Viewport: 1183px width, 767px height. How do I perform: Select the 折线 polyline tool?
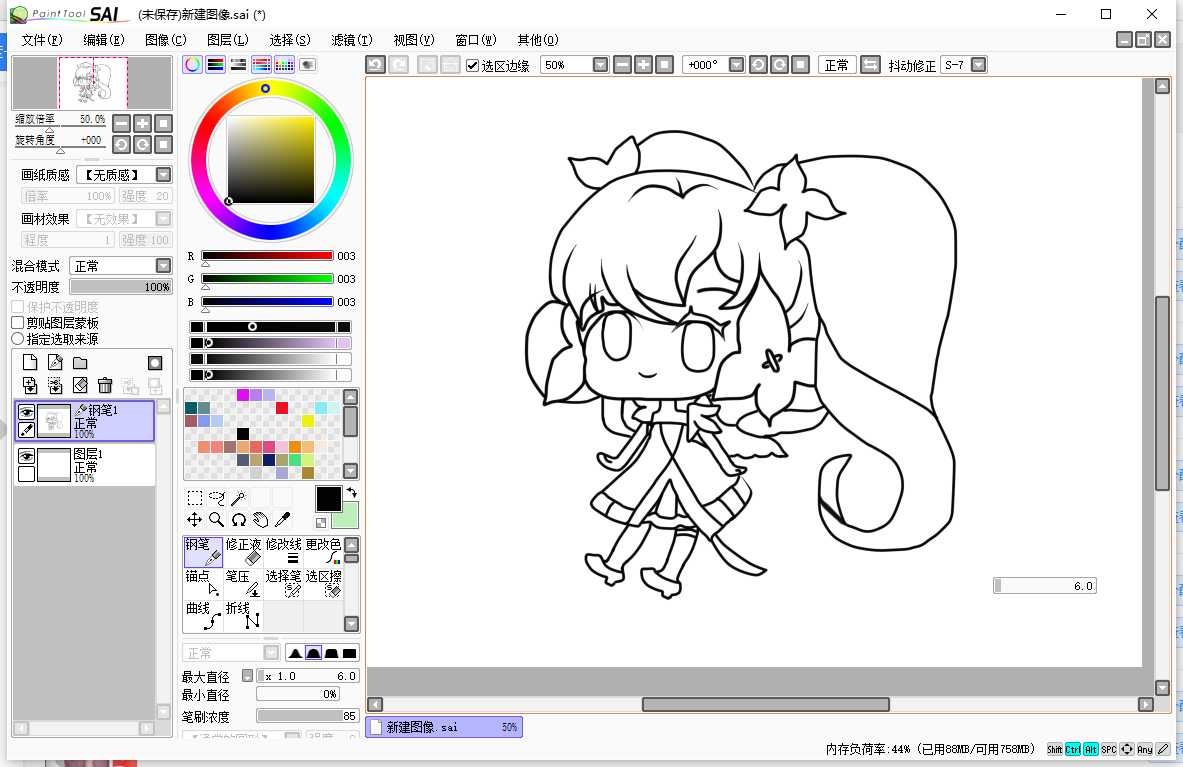click(243, 615)
